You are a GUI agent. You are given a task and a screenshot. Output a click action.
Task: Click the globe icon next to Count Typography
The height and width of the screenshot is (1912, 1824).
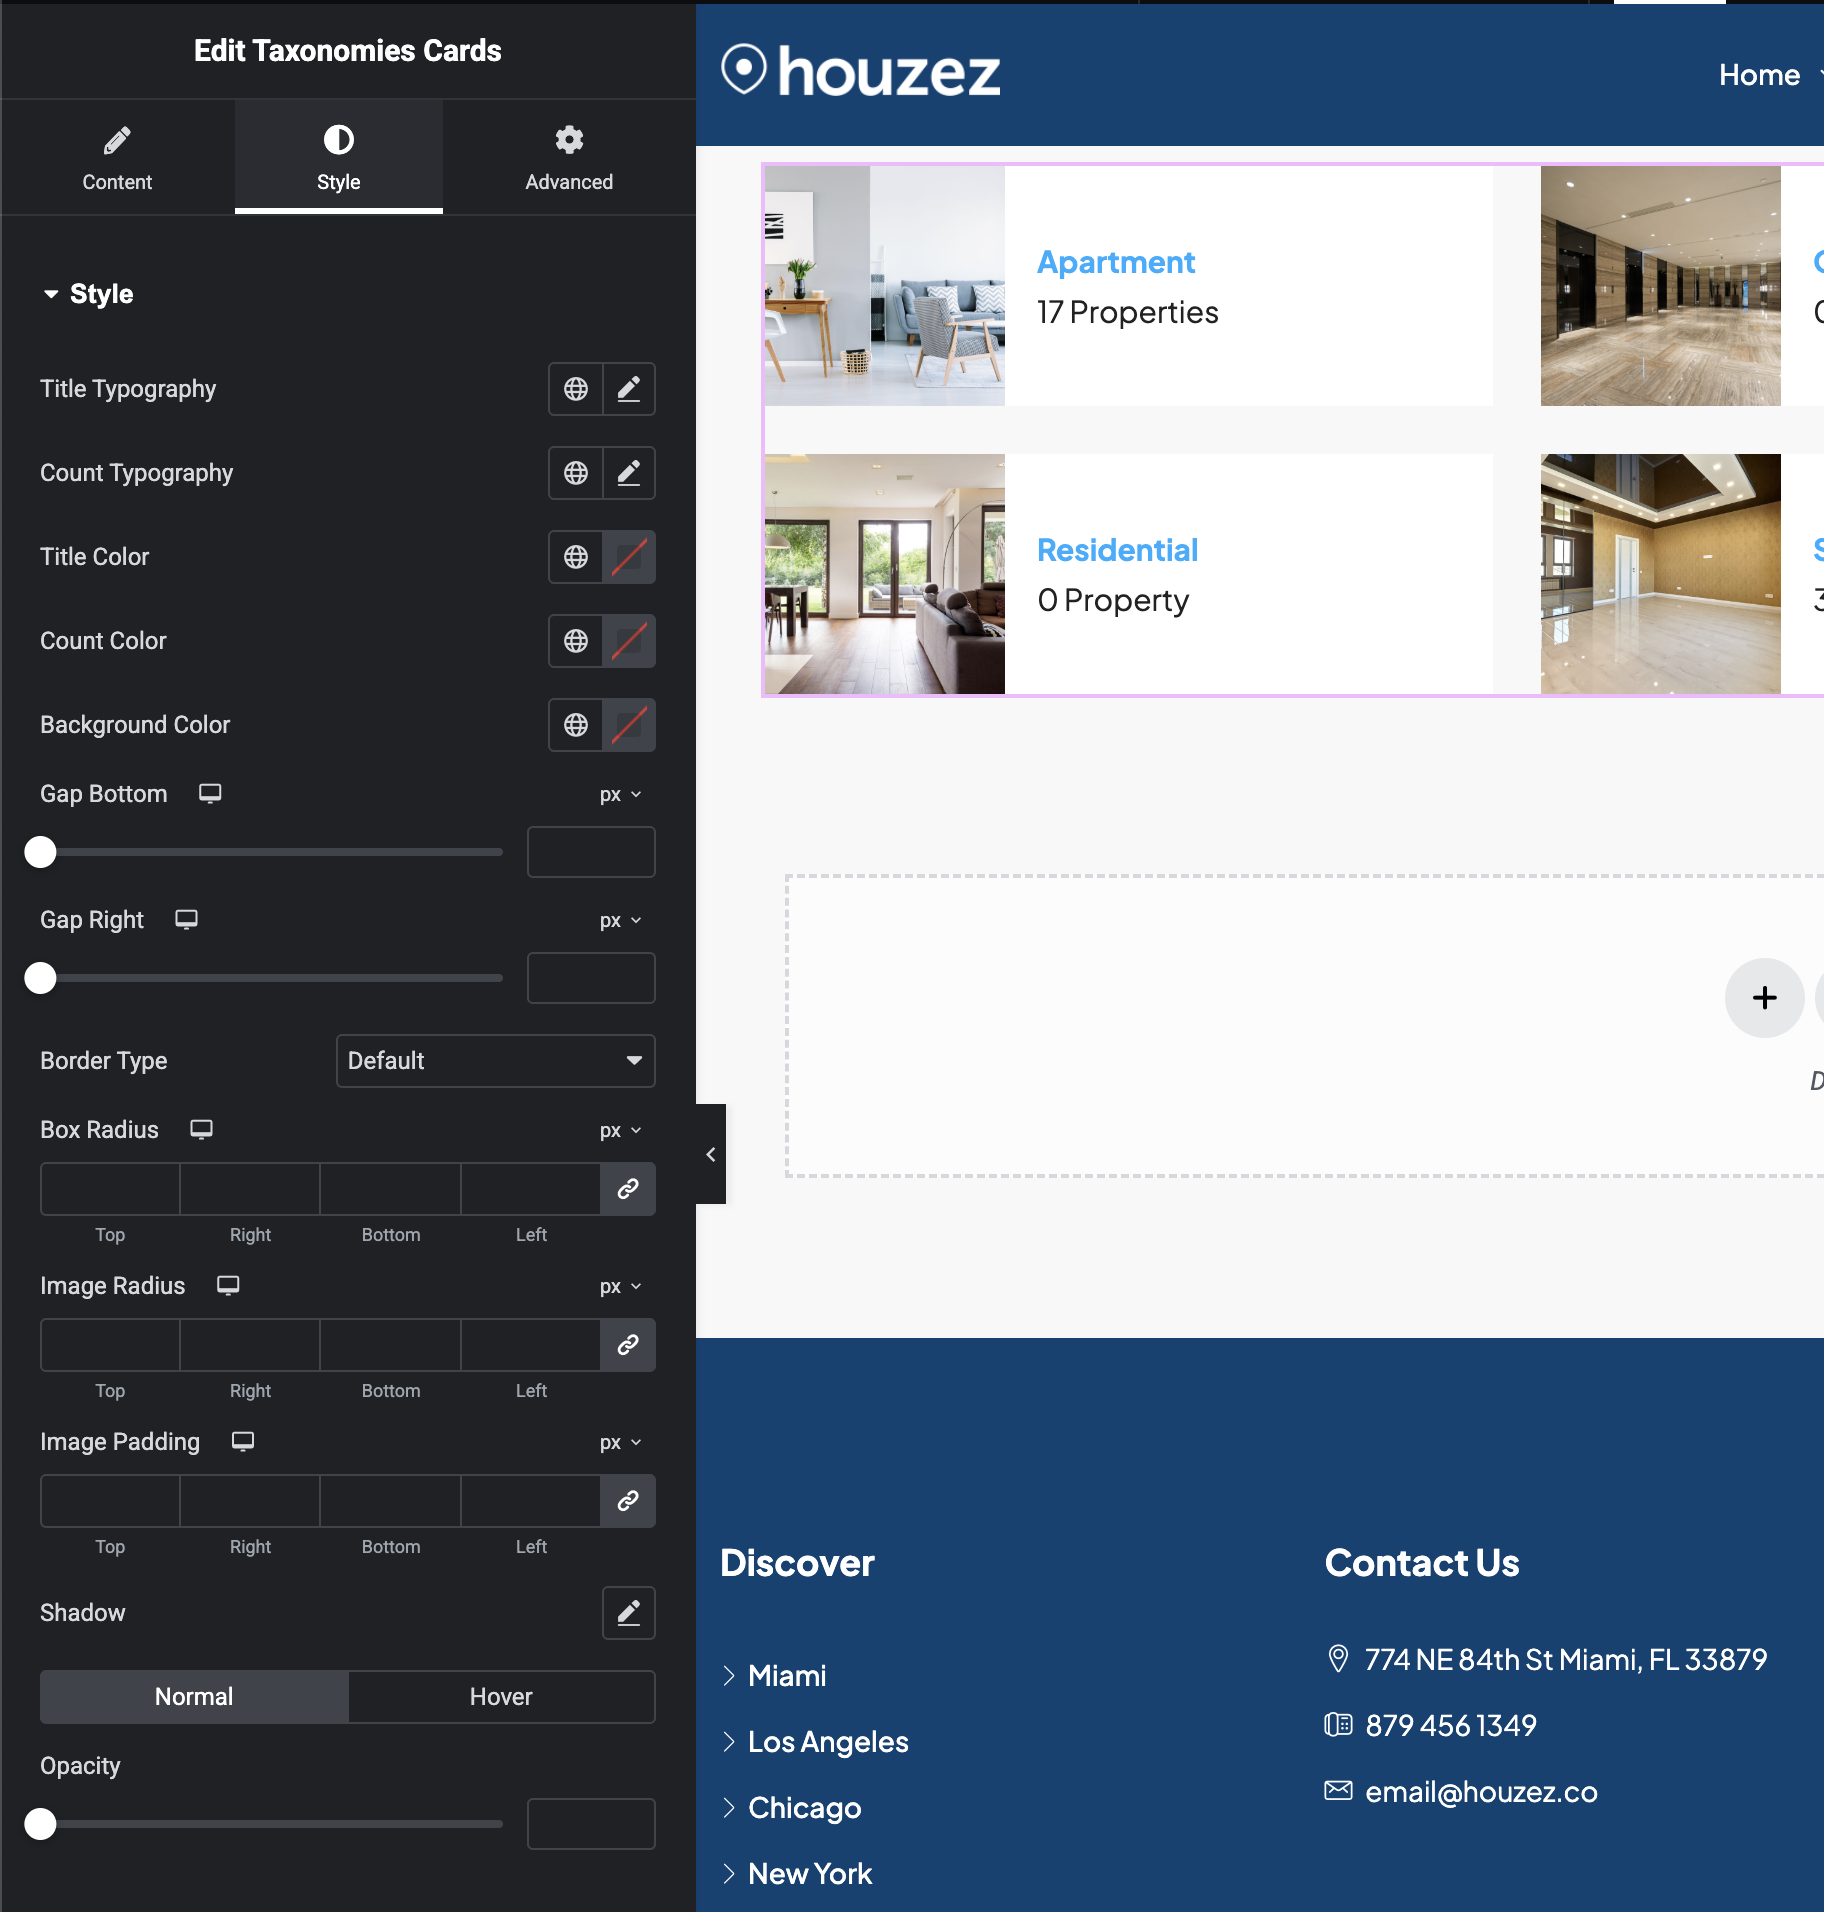tap(576, 473)
